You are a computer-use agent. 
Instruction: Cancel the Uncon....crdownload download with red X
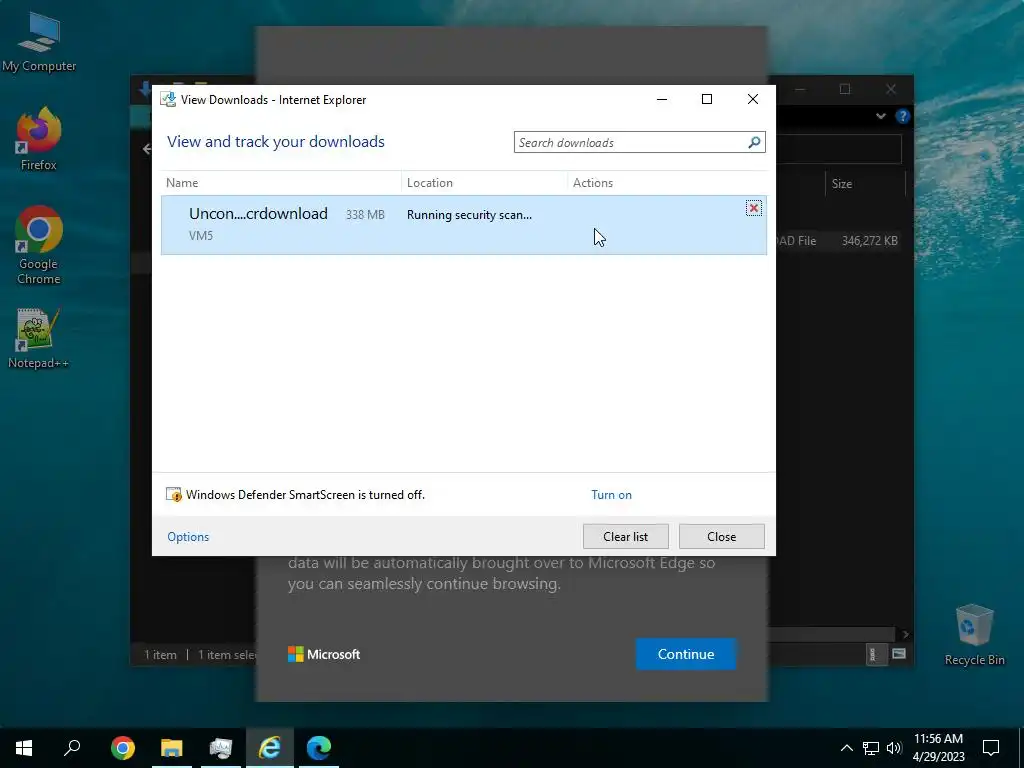pyautogui.click(x=753, y=208)
